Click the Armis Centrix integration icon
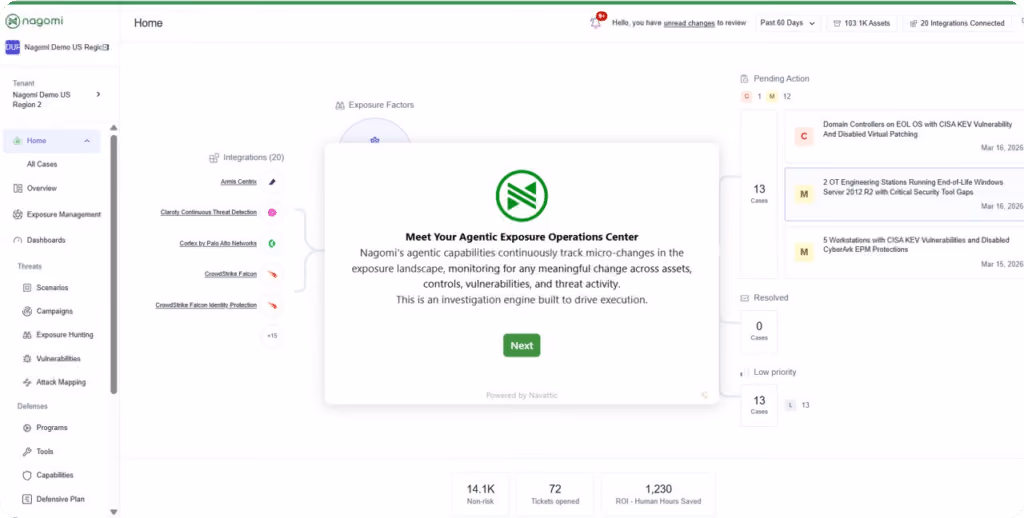Viewport: 1024px width, 518px height. [x=272, y=182]
